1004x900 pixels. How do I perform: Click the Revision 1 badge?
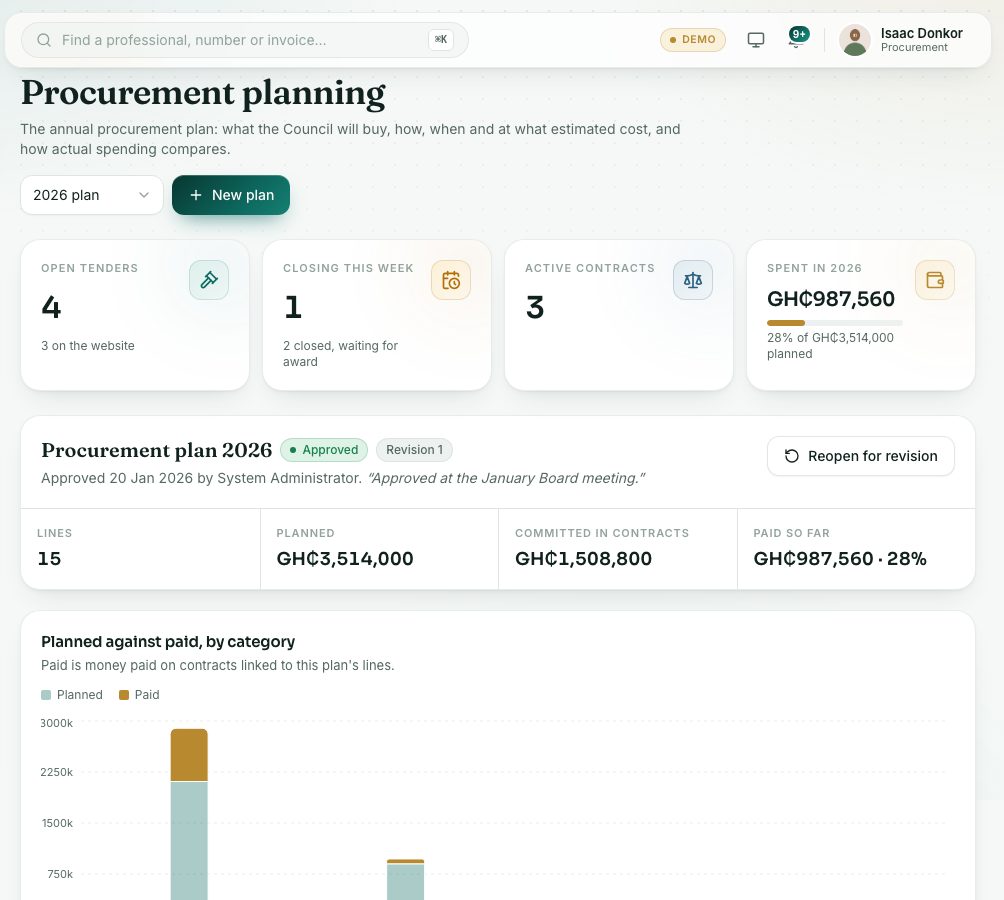click(414, 450)
